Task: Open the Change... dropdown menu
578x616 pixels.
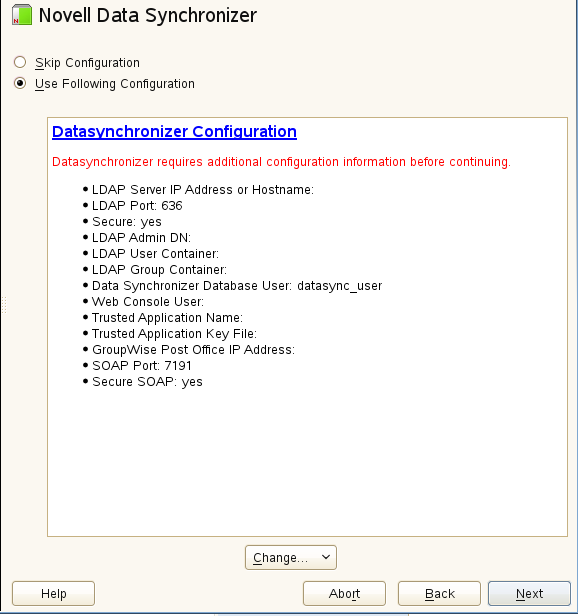Action: (291, 557)
